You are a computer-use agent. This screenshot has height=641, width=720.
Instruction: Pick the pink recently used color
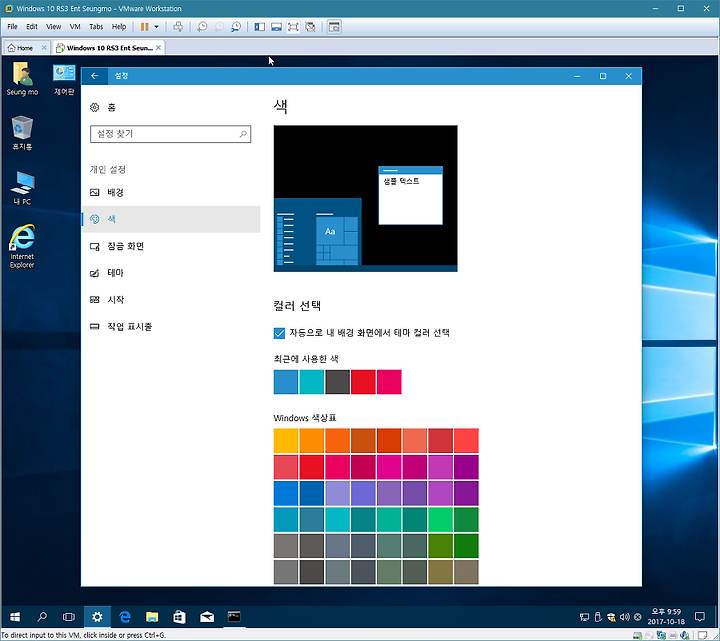tap(389, 382)
